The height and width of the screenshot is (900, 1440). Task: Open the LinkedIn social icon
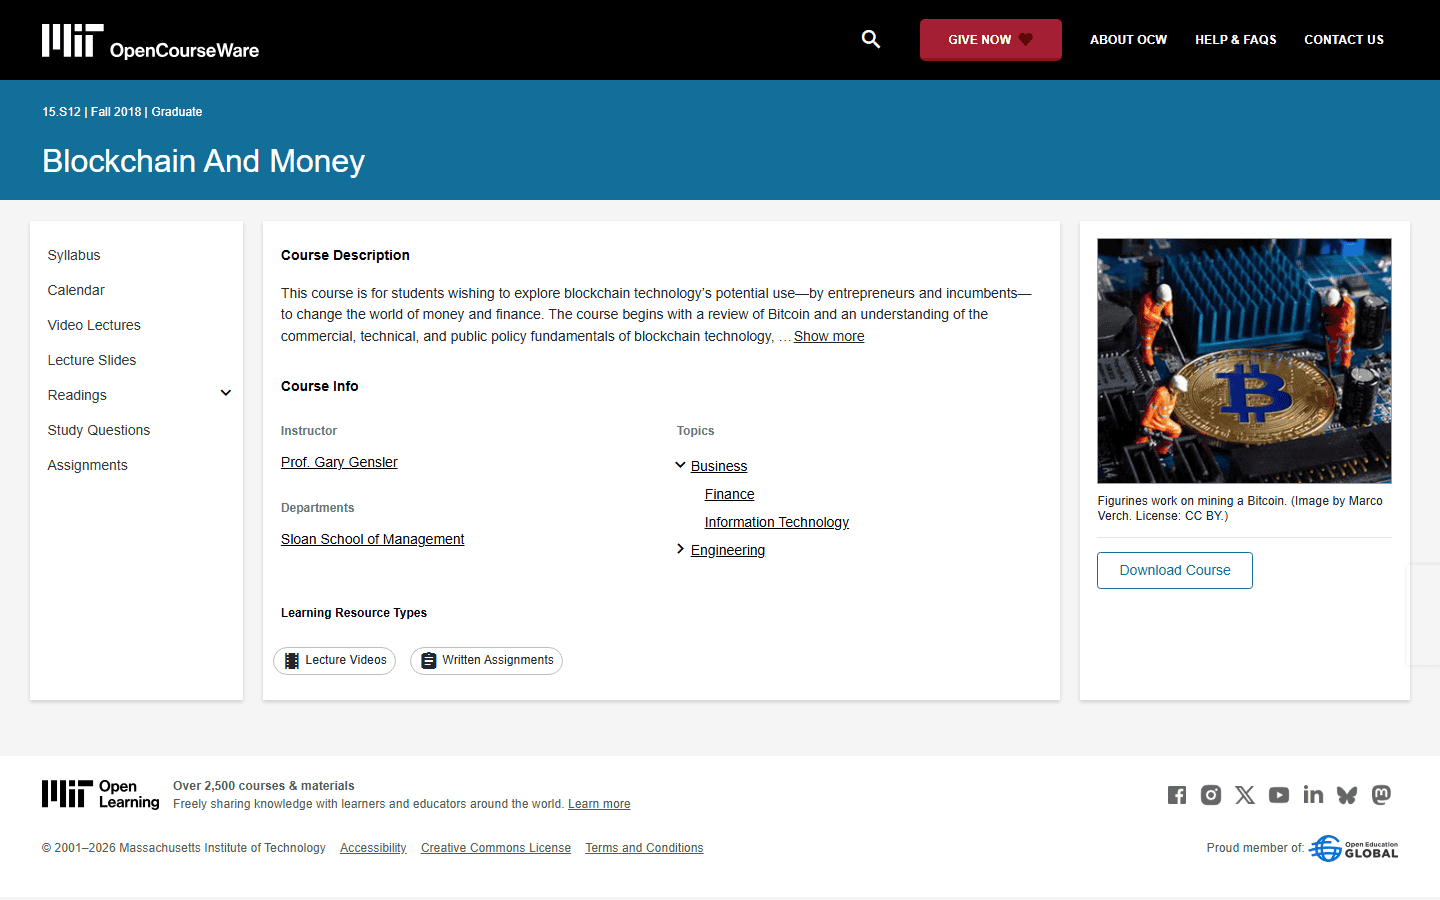pos(1313,795)
